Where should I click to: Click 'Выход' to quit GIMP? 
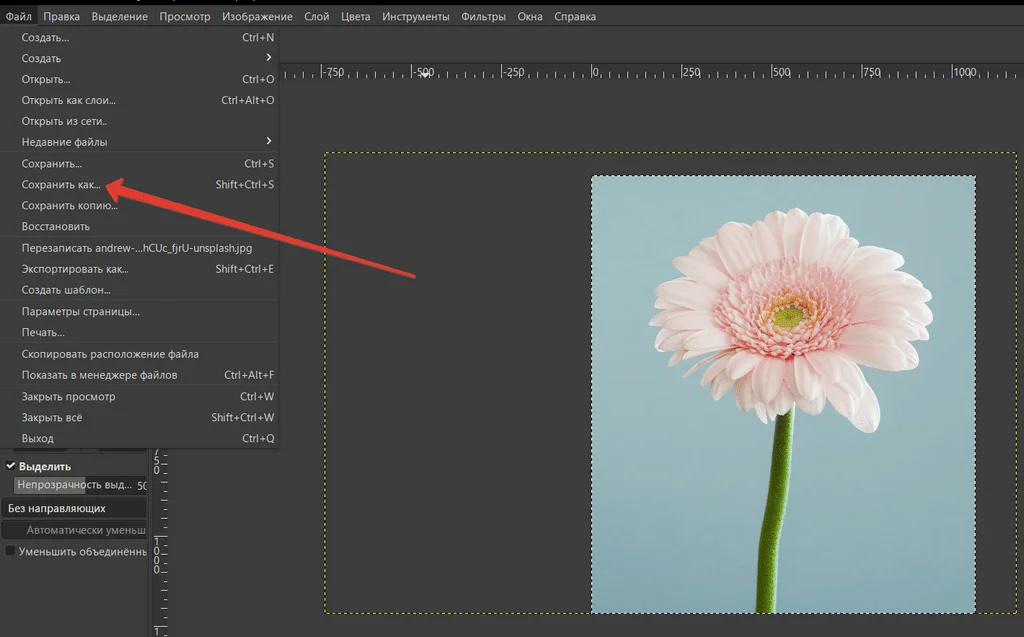pyautogui.click(x=38, y=439)
